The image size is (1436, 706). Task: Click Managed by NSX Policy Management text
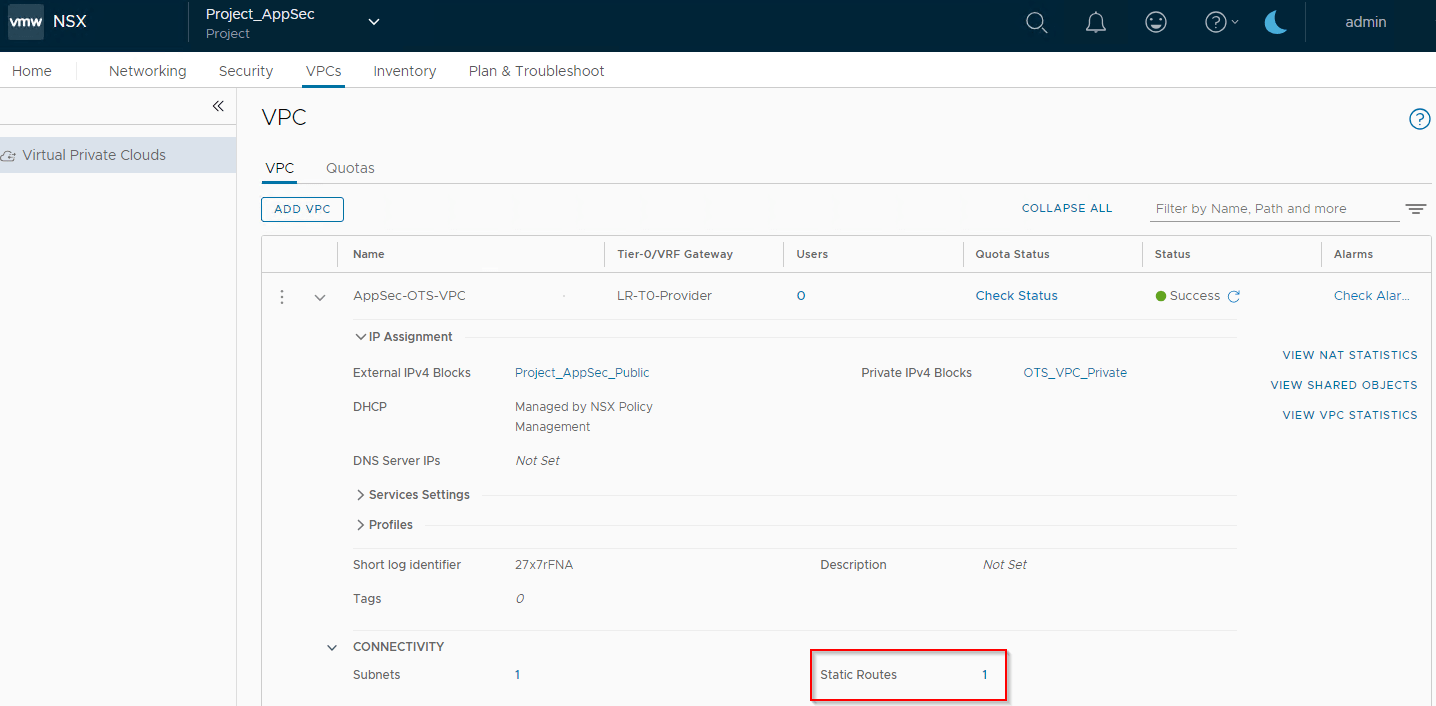pos(584,417)
